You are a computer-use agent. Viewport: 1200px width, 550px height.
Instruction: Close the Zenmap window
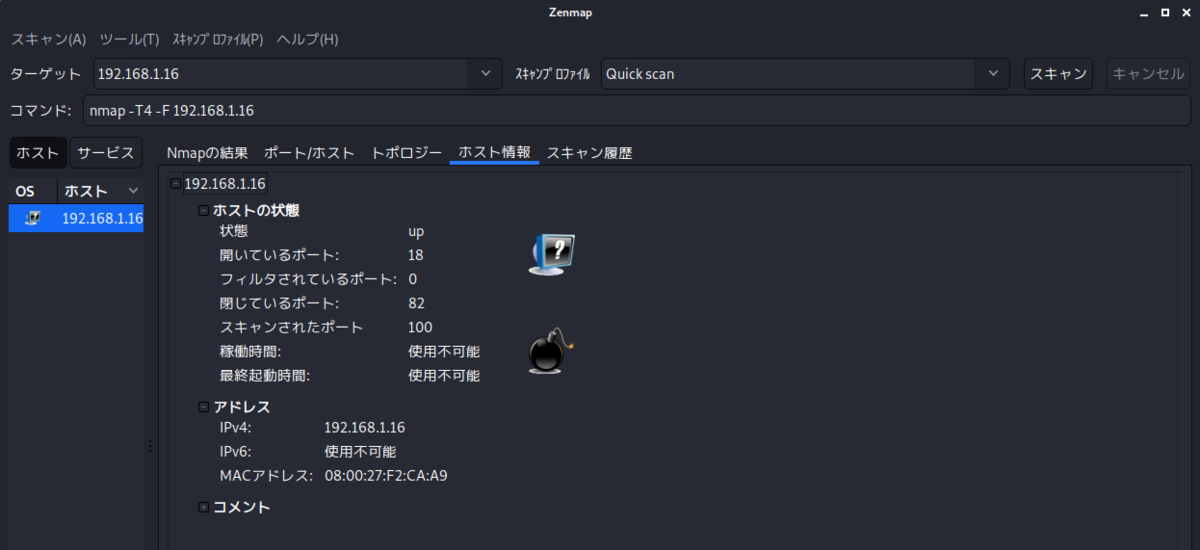pos(1186,13)
